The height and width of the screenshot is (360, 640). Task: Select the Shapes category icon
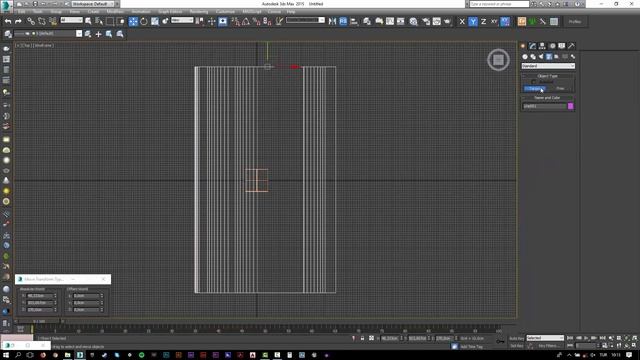click(x=533, y=56)
